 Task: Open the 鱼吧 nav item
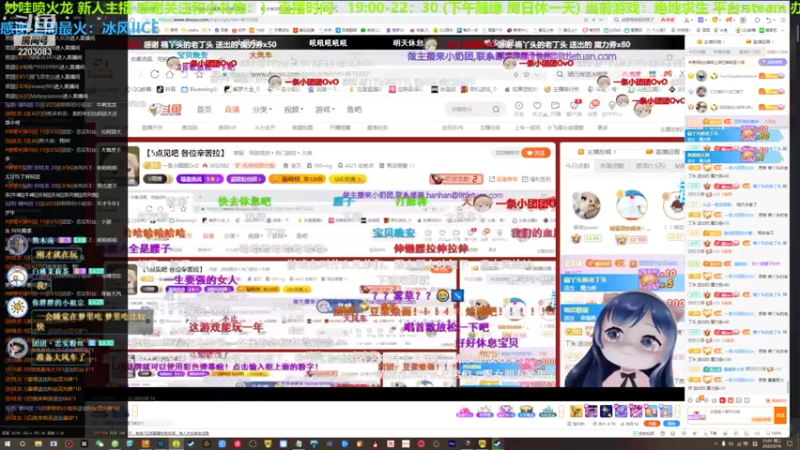[354, 110]
